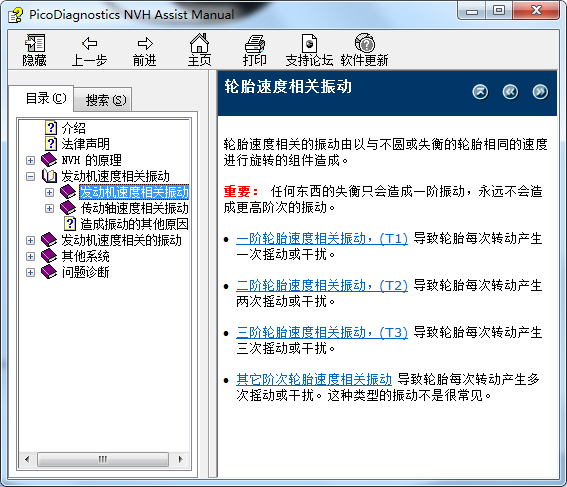Screen dimensions: 567x487
Task: Click the 前进 forward arrow icon
Action: pyautogui.click(x=145, y=44)
